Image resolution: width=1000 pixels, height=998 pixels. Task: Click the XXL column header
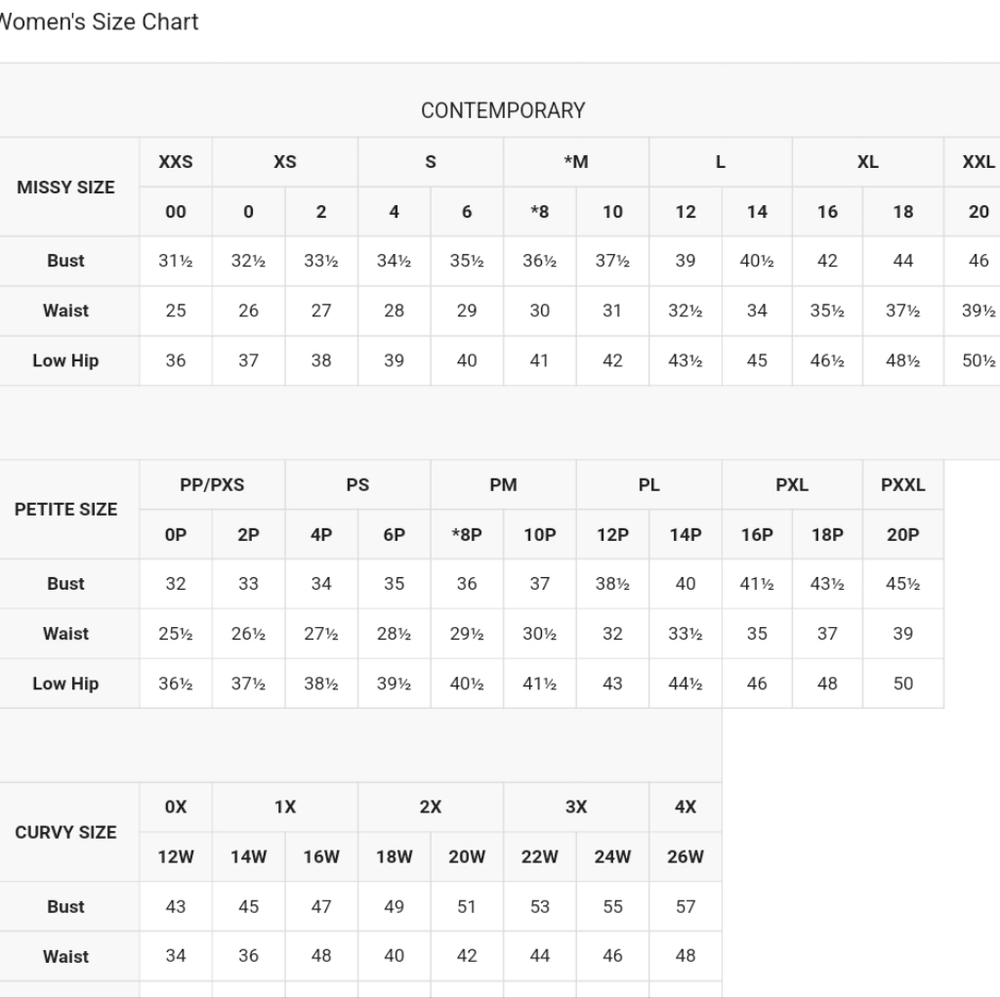click(x=978, y=162)
